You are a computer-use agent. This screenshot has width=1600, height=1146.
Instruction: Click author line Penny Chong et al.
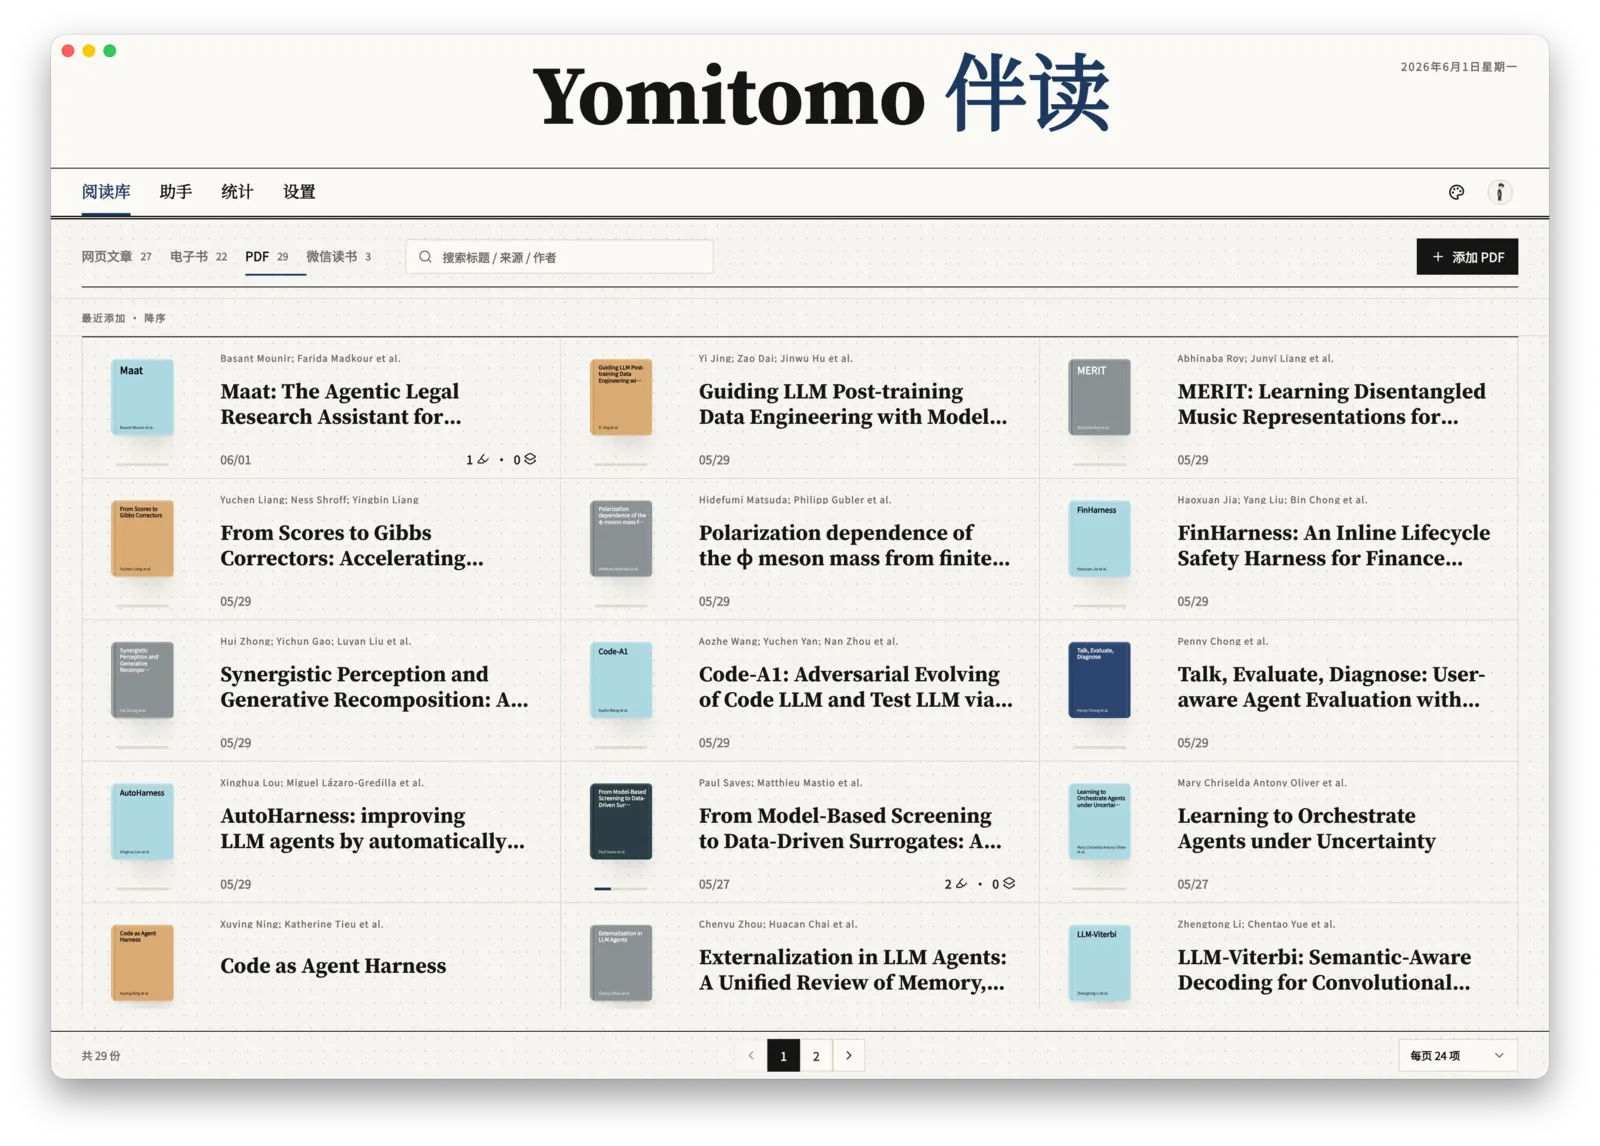1222,641
